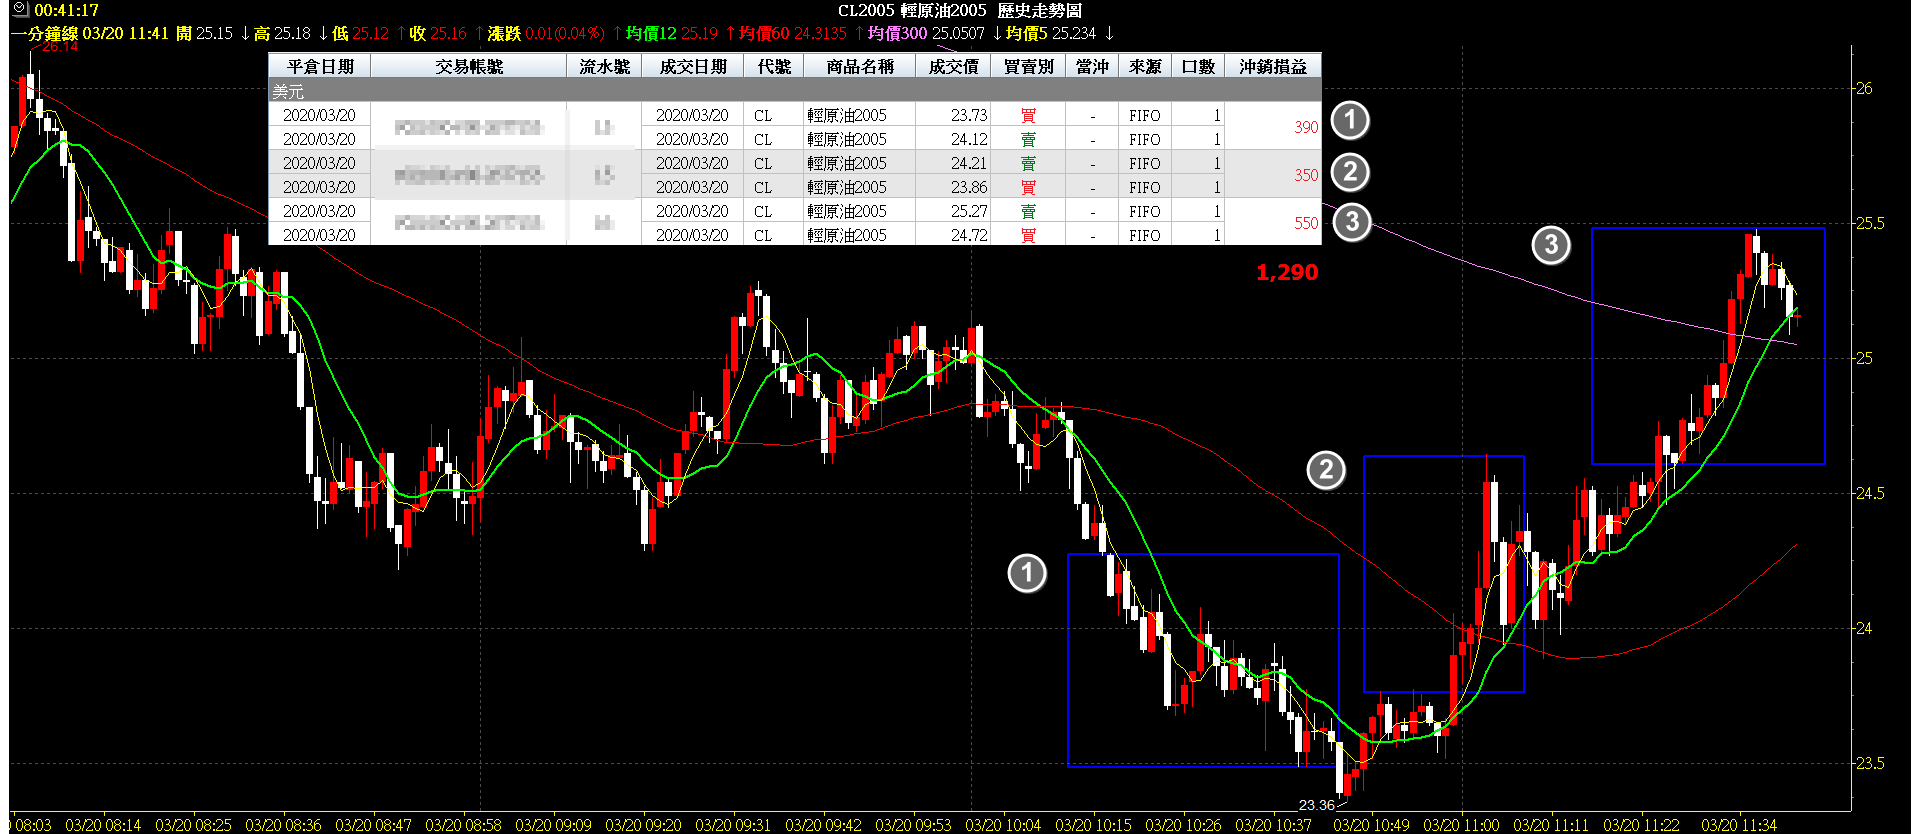The image size is (1920, 834).
Task: Sort table by 沖銷損益 column header
Action: click(1273, 66)
